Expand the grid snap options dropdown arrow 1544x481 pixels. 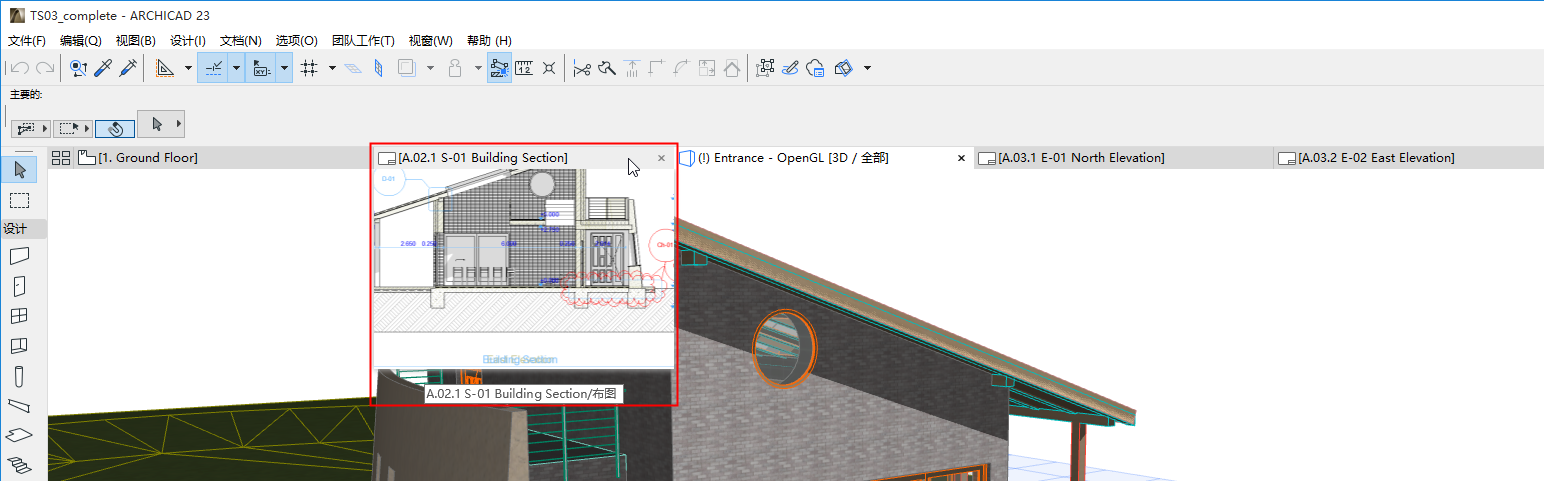(x=332, y=68)
